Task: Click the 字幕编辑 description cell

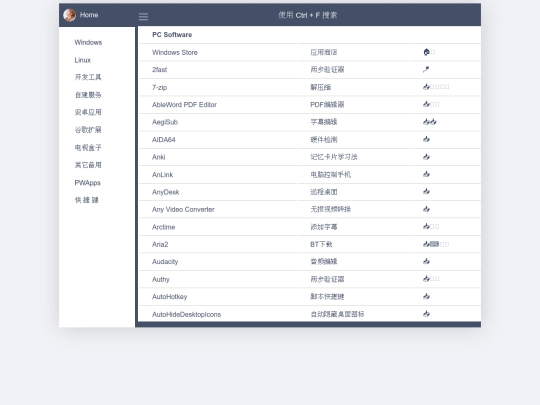Action: [324, 122]
